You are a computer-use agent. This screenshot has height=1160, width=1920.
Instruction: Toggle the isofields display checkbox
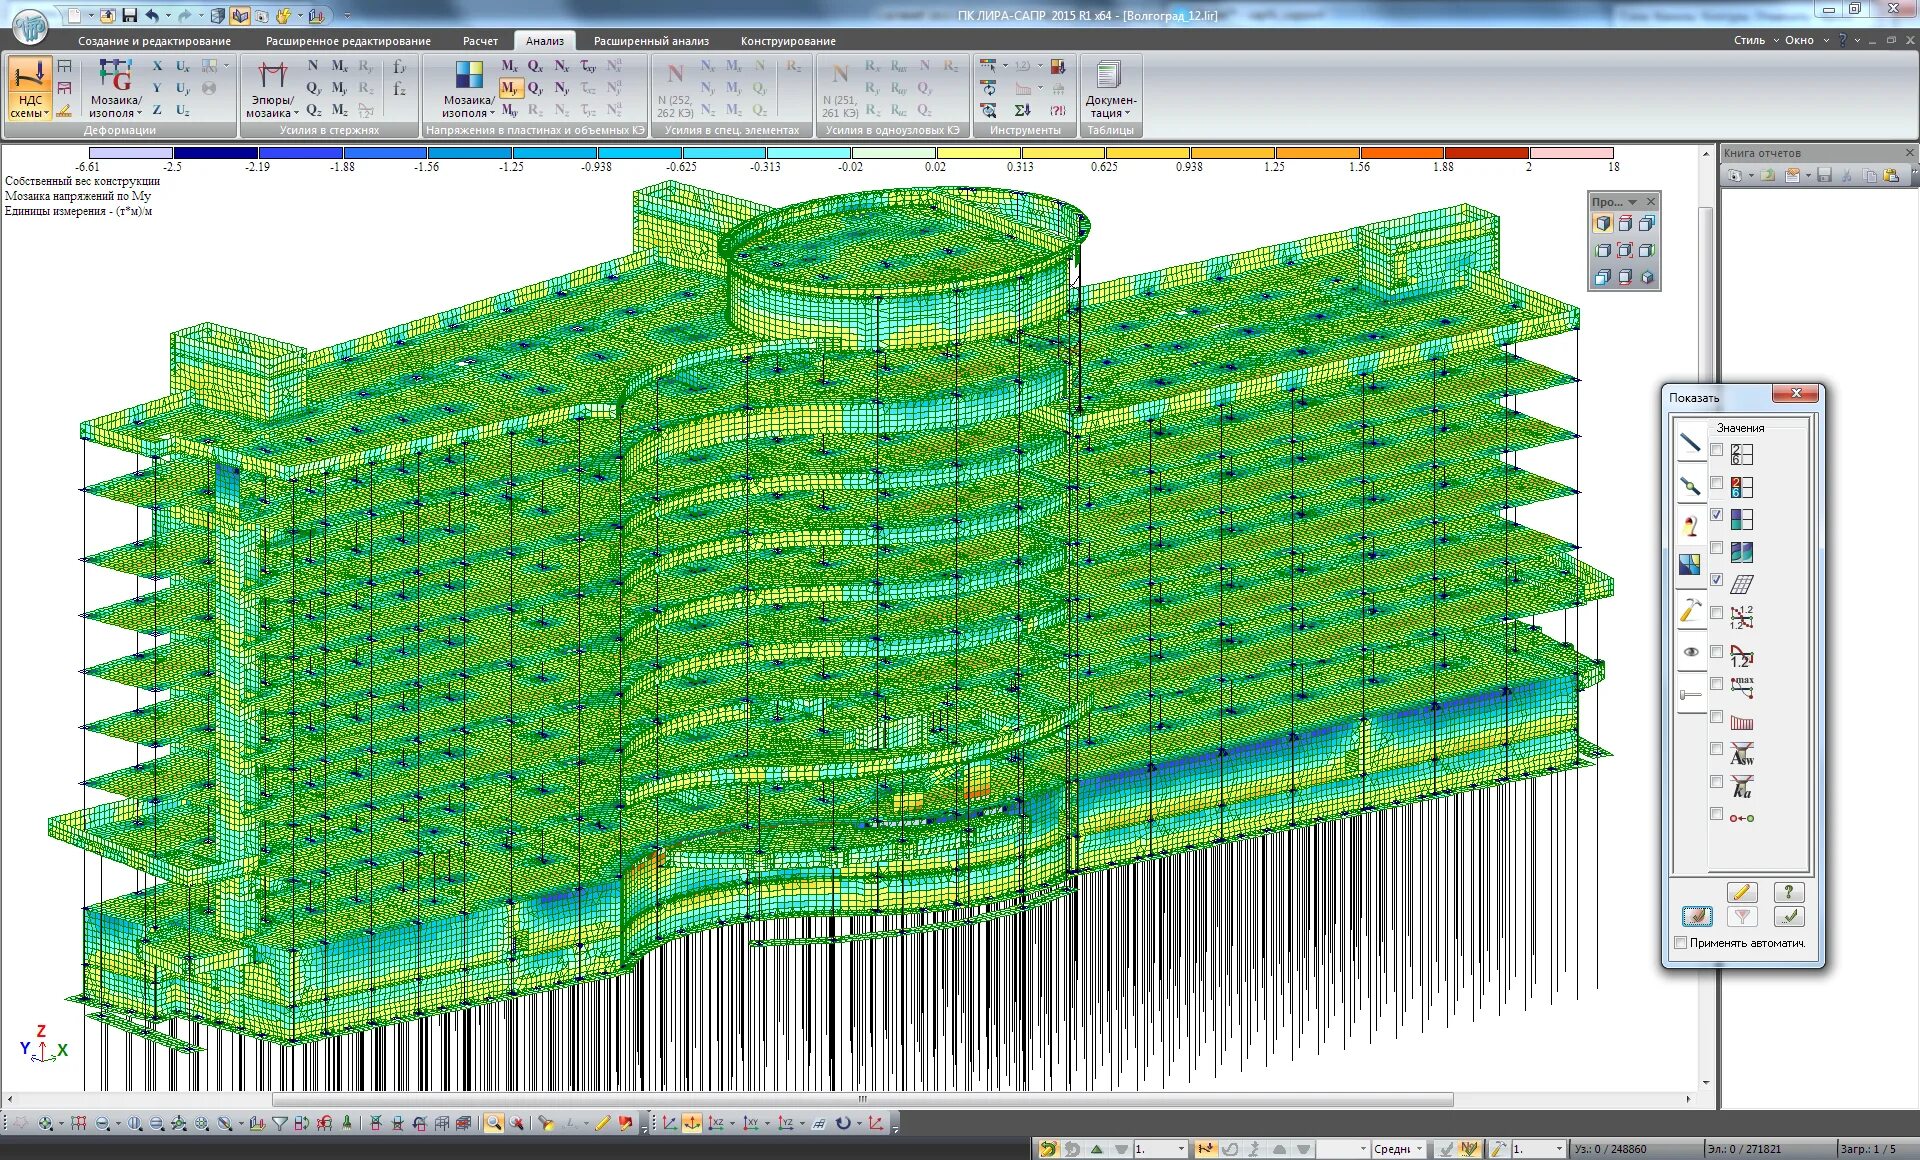click(x=1716, y=548)
